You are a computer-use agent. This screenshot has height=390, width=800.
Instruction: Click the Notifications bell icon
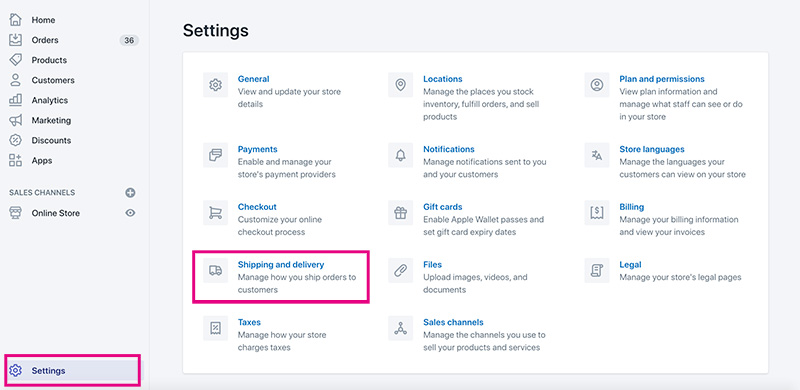(401, 155)
